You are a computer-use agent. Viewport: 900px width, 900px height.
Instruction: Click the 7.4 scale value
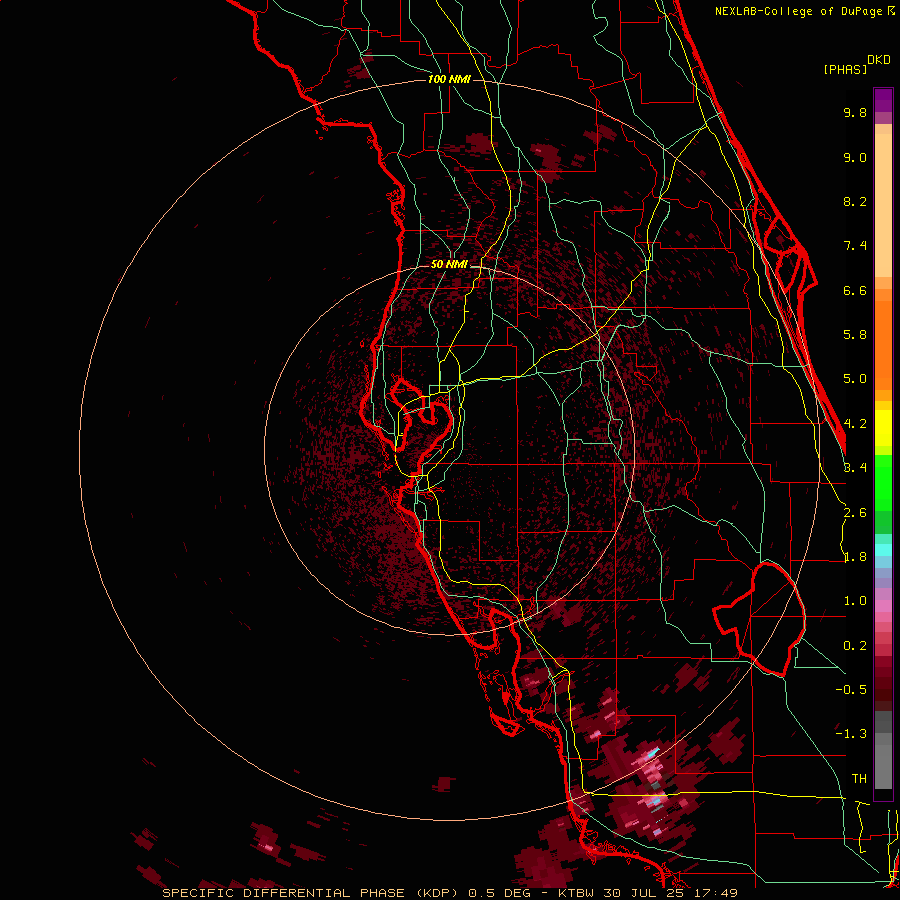point(855,246)
